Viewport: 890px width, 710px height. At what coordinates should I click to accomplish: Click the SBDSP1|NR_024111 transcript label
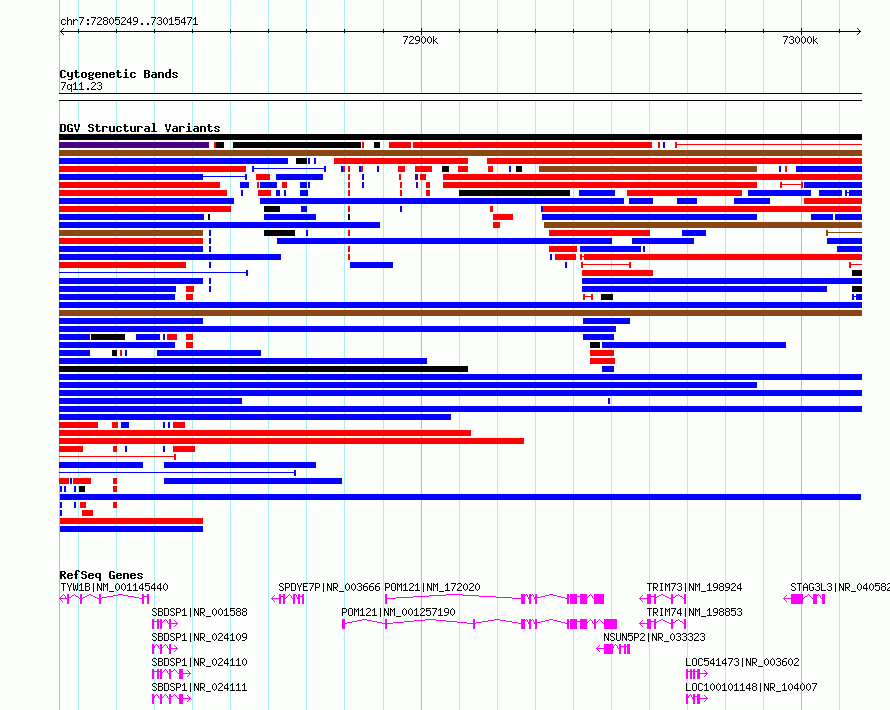[x=199, y=687]
